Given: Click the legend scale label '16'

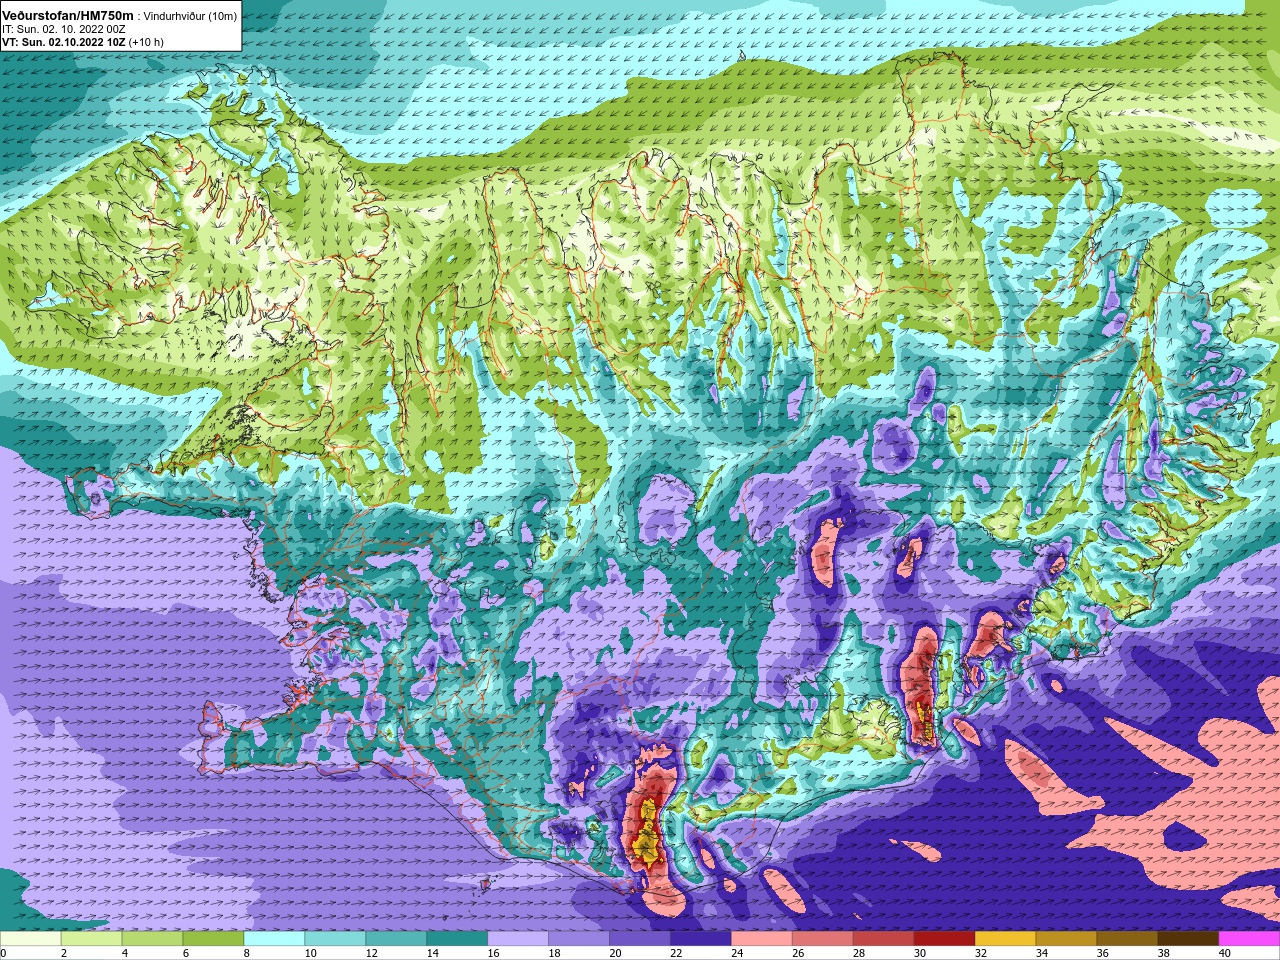Looking at the screenshot, I should click(493, 954).
